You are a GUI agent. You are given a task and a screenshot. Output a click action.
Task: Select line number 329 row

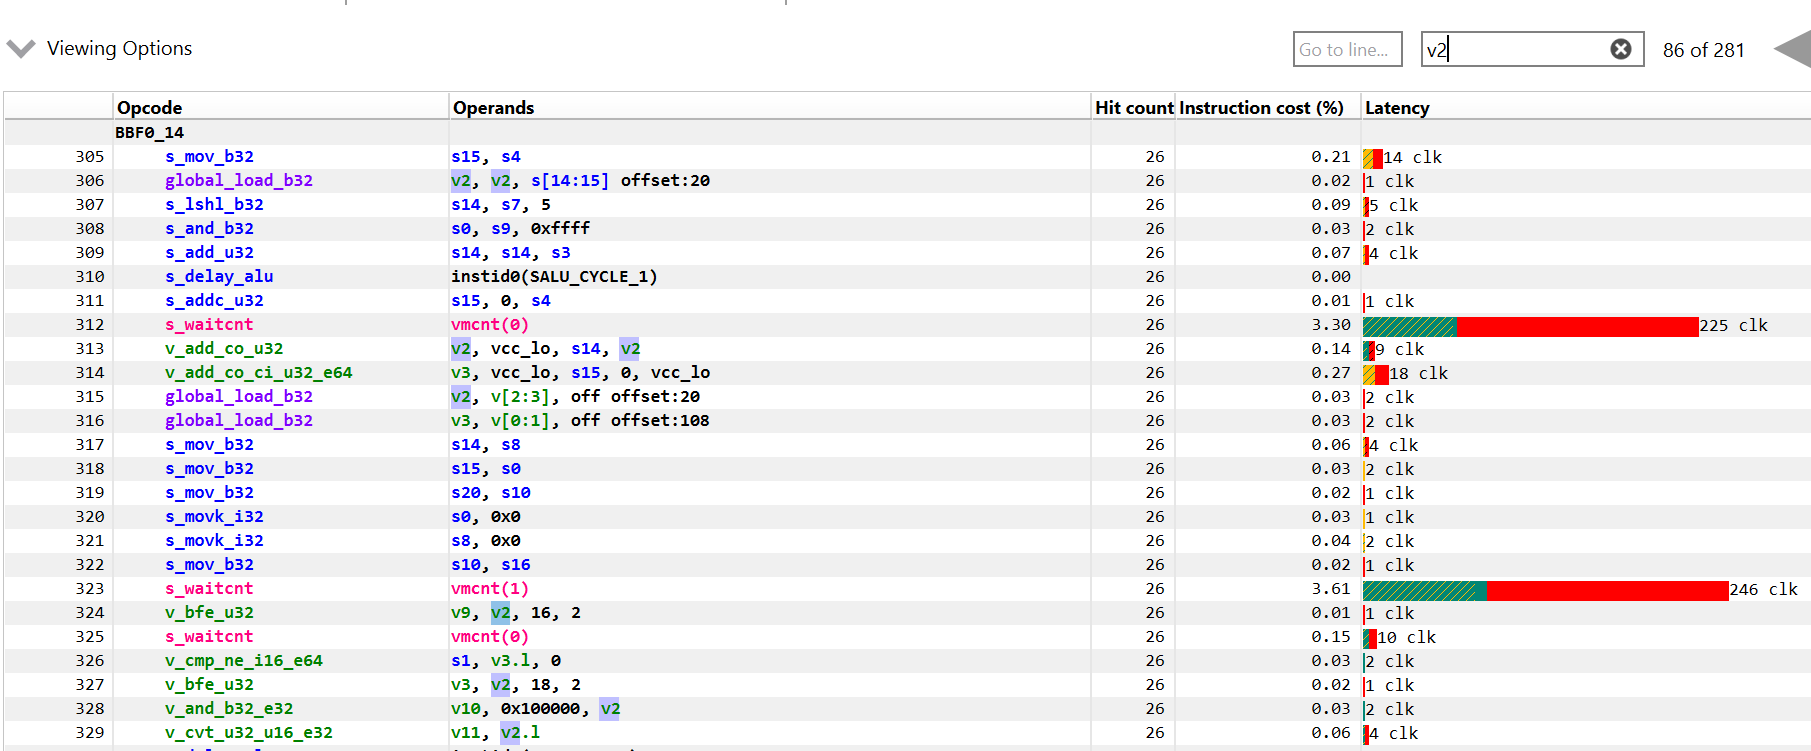[x=89, y=732]
